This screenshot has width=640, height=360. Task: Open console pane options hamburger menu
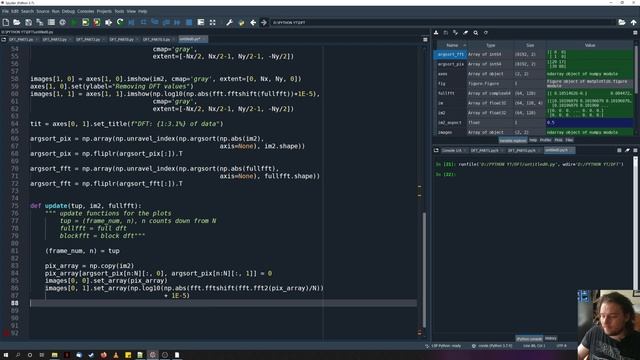pos(635,150)
